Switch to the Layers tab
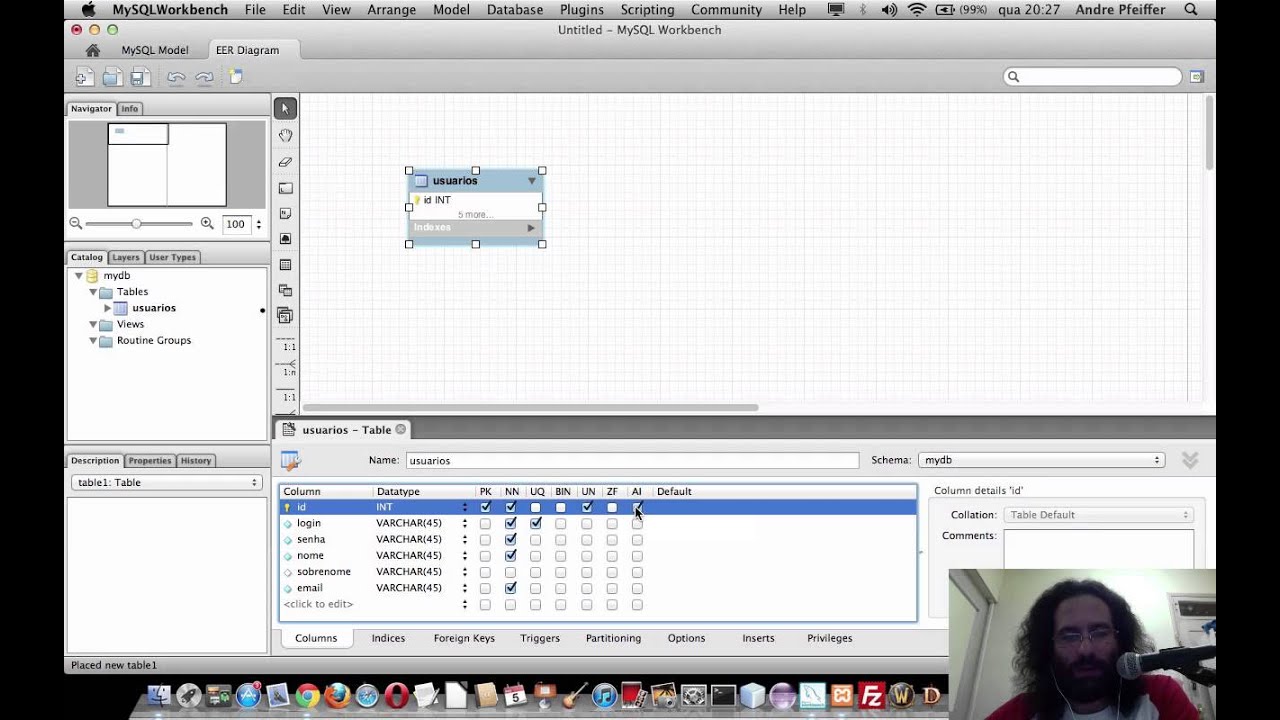 coord(125,257)
